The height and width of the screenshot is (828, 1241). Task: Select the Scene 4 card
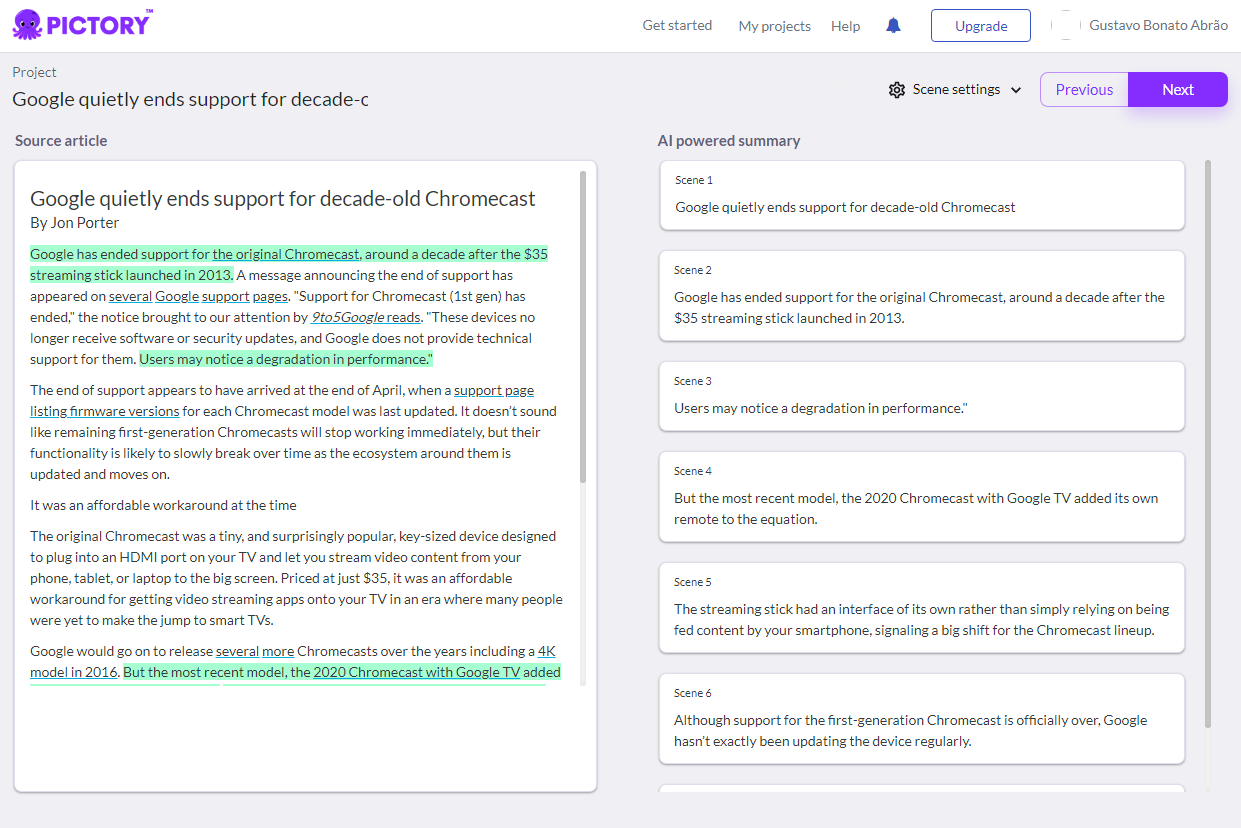click(x=922, y=496)
